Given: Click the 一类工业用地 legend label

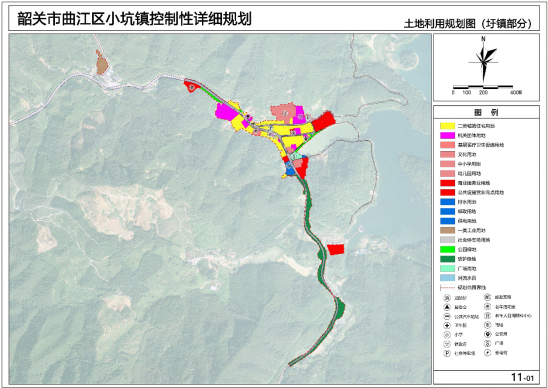Looking at the screenshot, I should click(x=472, y=231).
